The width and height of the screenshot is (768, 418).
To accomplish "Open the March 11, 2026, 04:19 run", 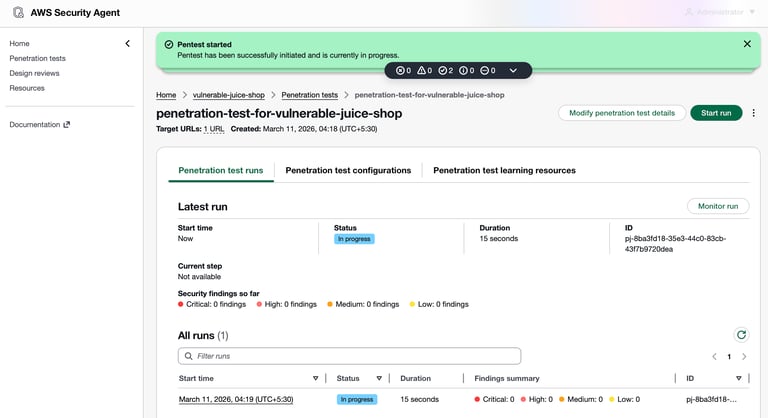I will coord(236,399).
